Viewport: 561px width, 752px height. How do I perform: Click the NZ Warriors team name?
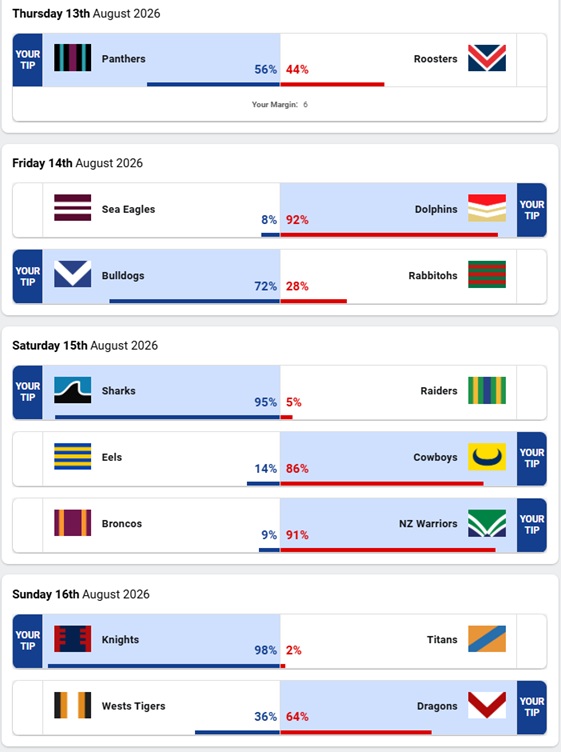click(x=428, y=524)
